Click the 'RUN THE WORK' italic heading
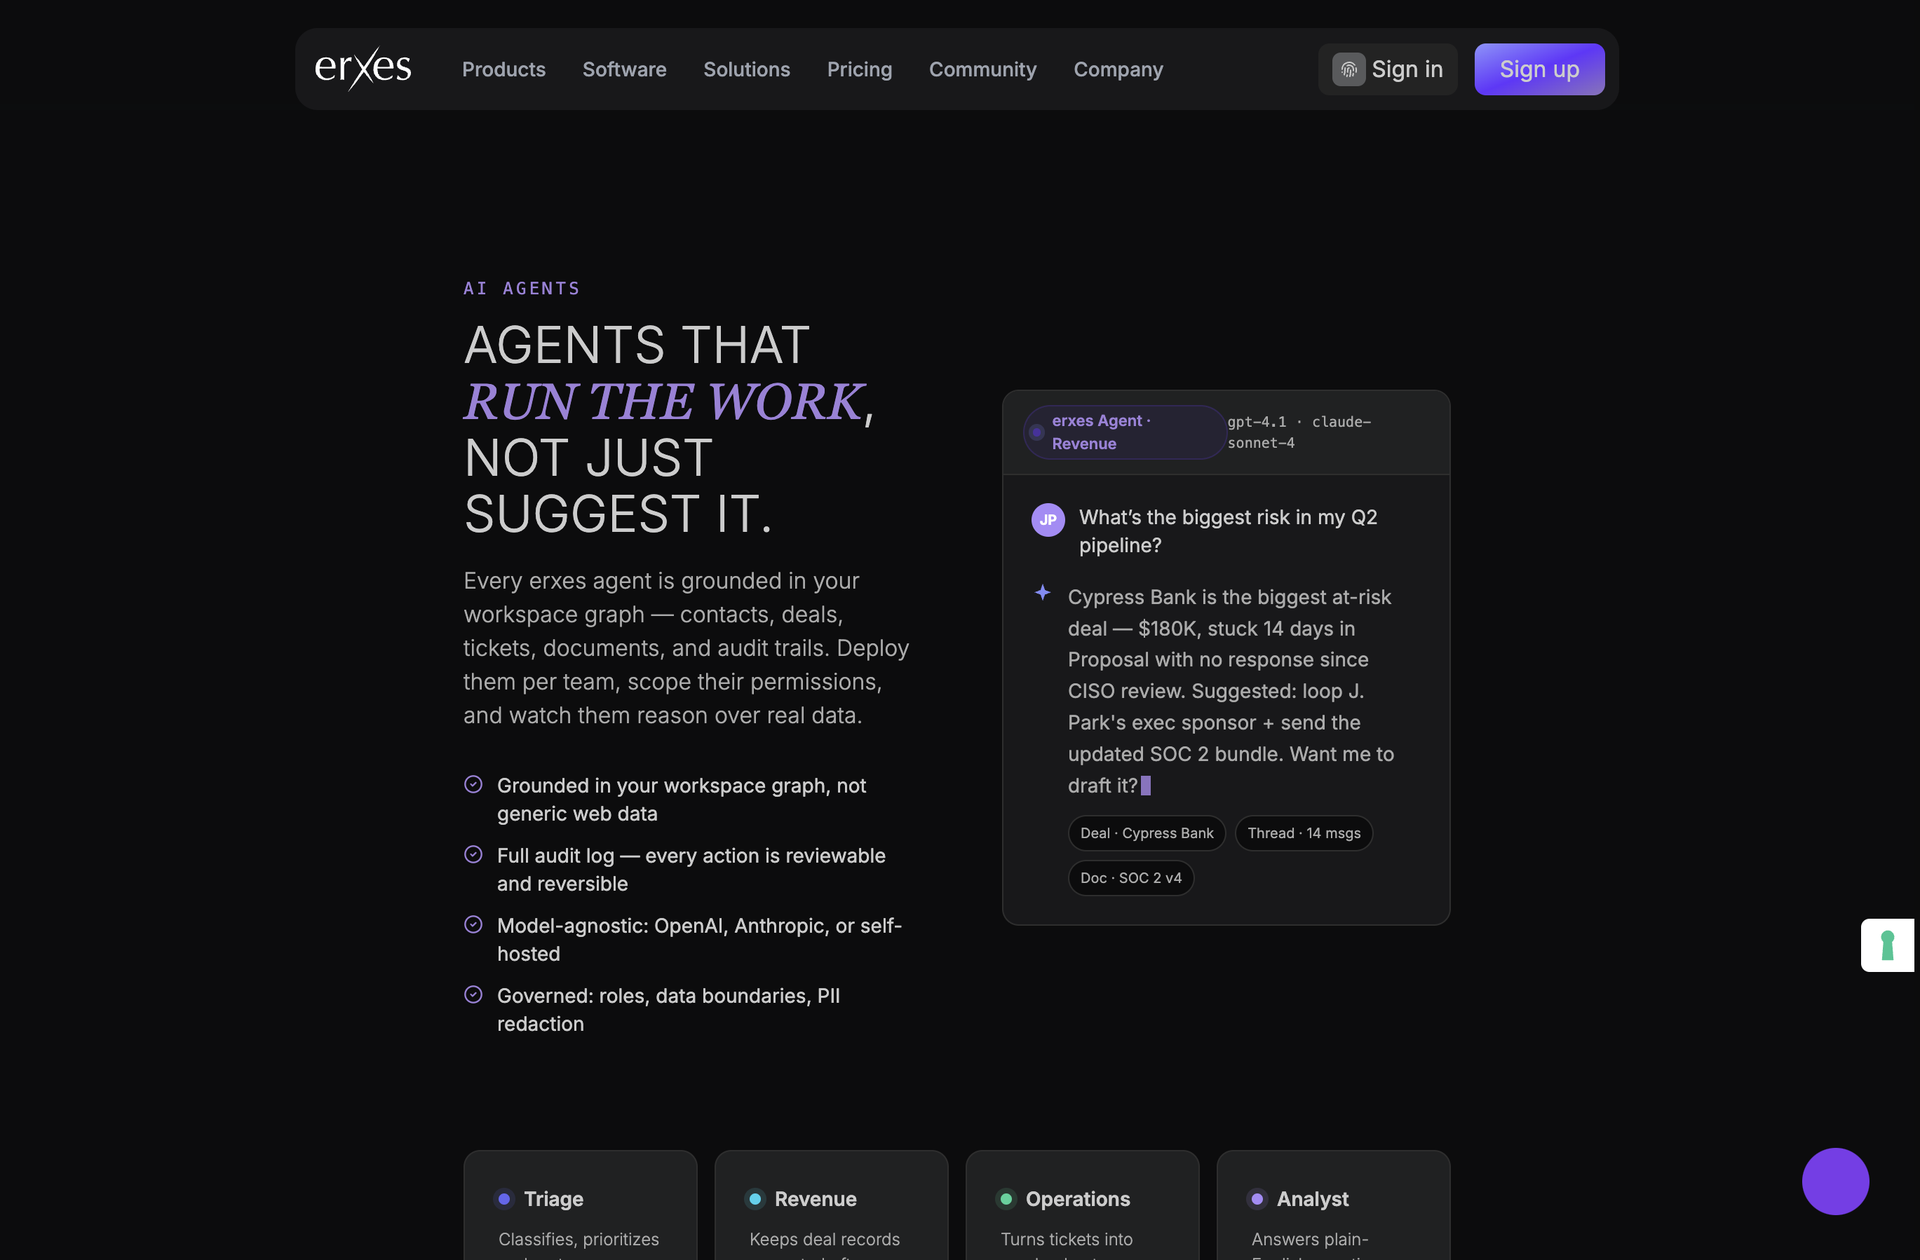 (x=663, y=402)
